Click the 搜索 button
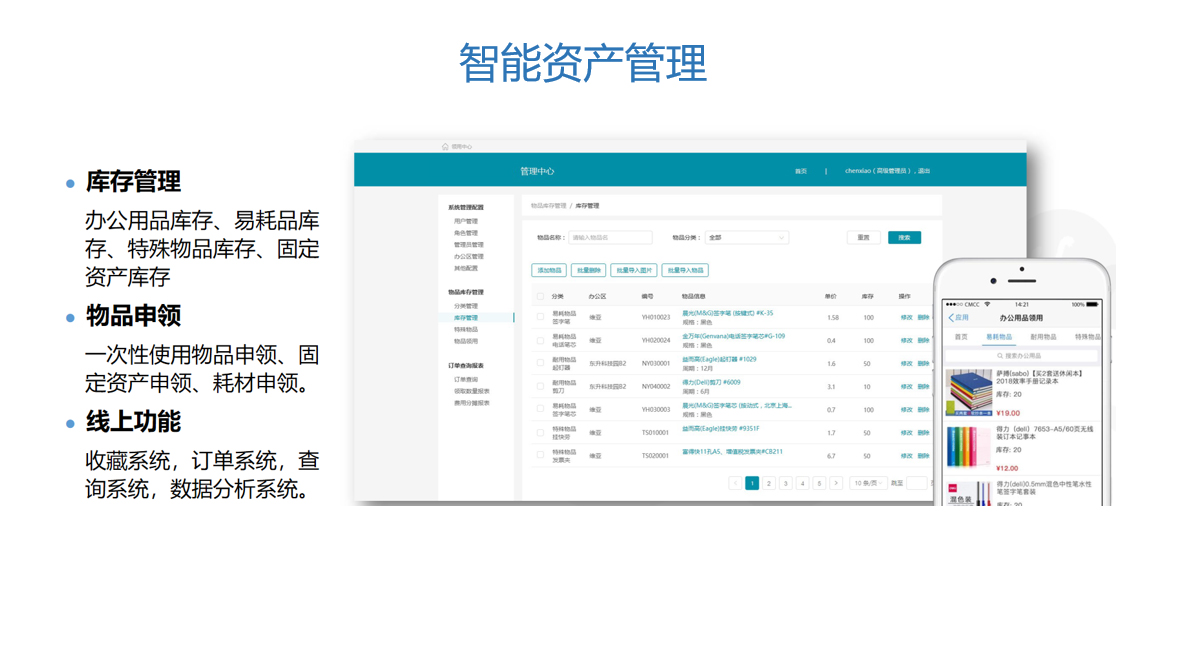This screenshot has height=650, width=1180. [x=904, y=238]
